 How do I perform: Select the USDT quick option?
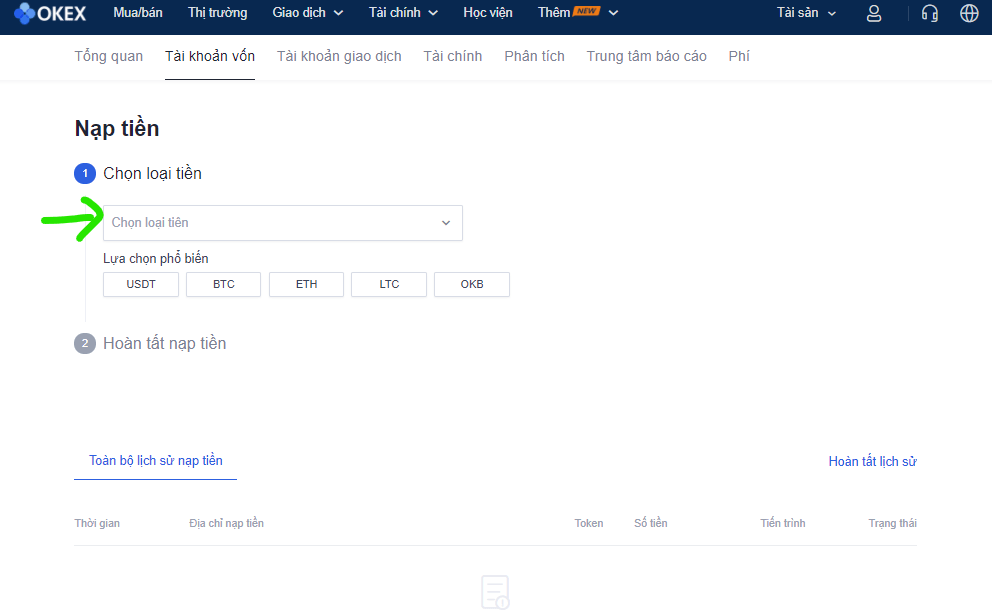click(141, 285)
